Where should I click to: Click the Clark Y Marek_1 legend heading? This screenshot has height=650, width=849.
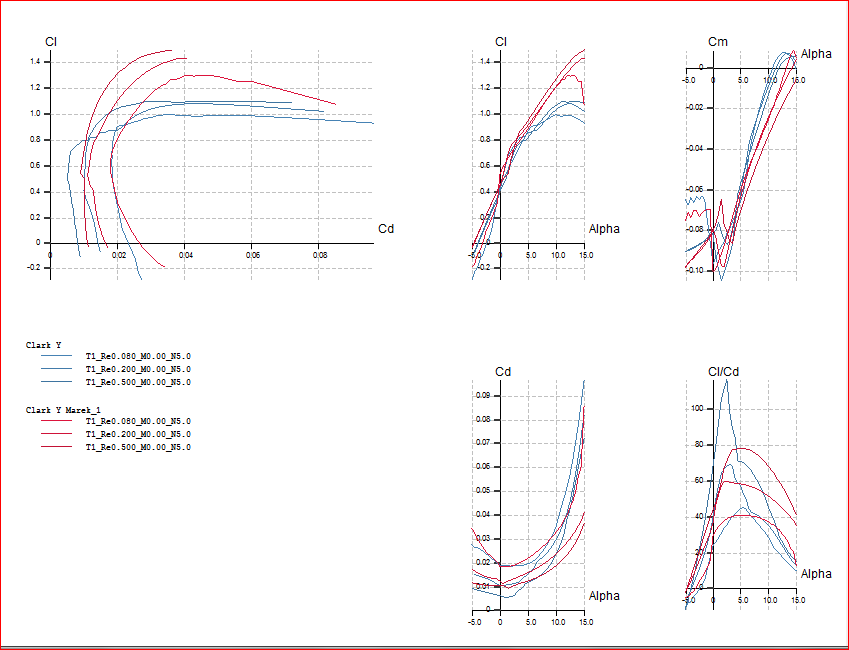(x=62, y=410)
